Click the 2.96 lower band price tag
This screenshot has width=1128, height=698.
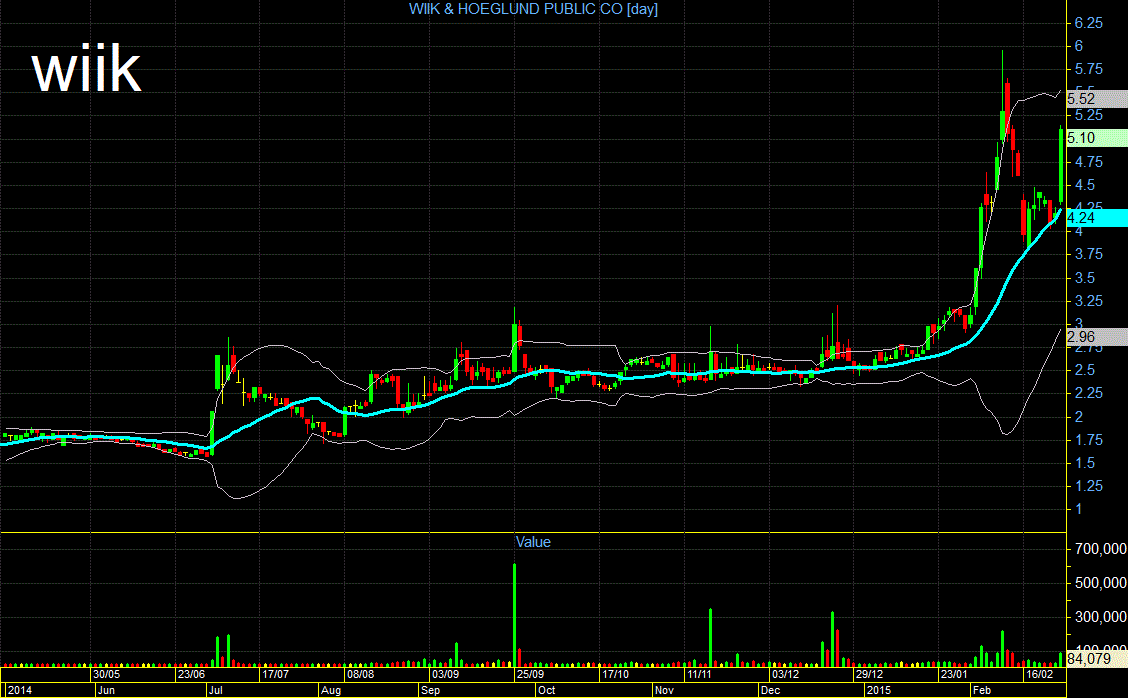pyautogui.click(x=1097, y=337)
